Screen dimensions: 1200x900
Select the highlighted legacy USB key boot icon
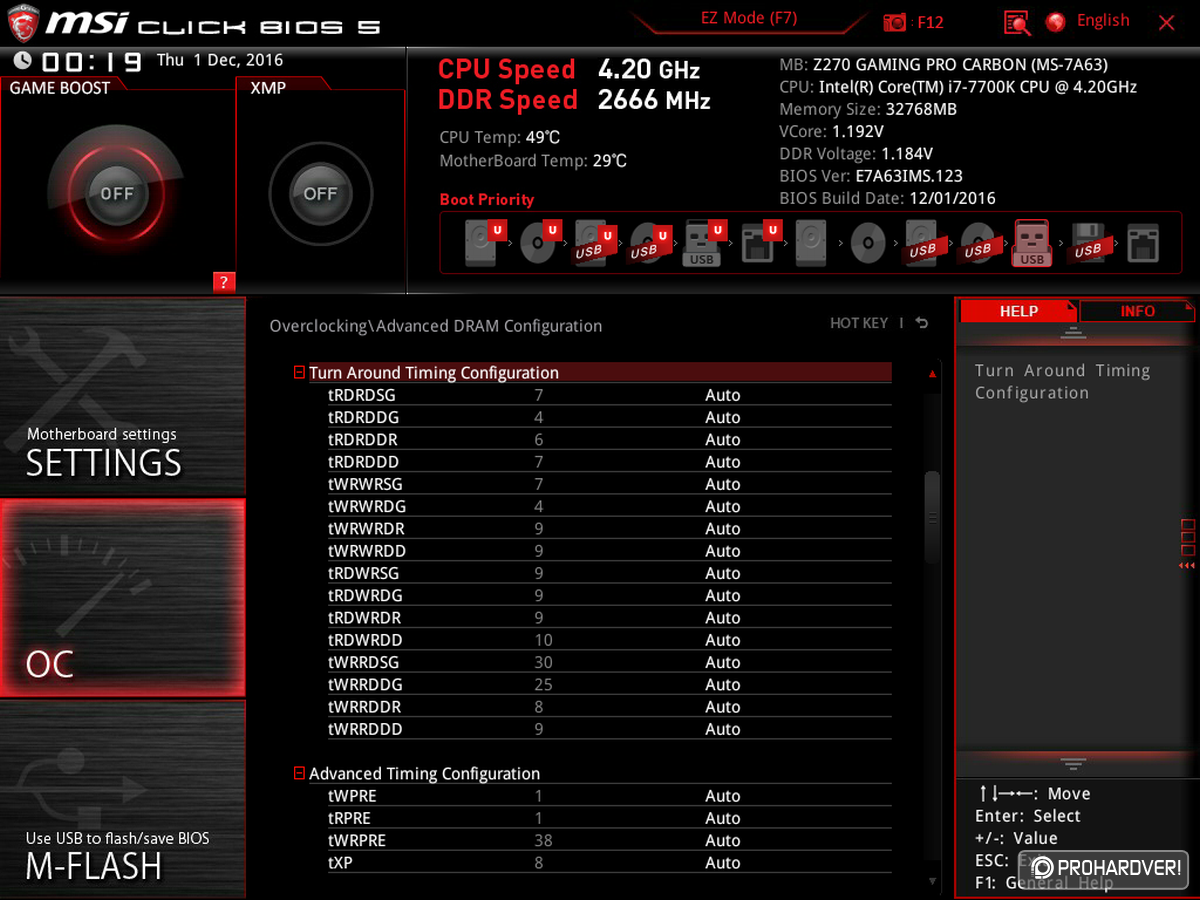pyautogui.click(x=1032, y=243)
